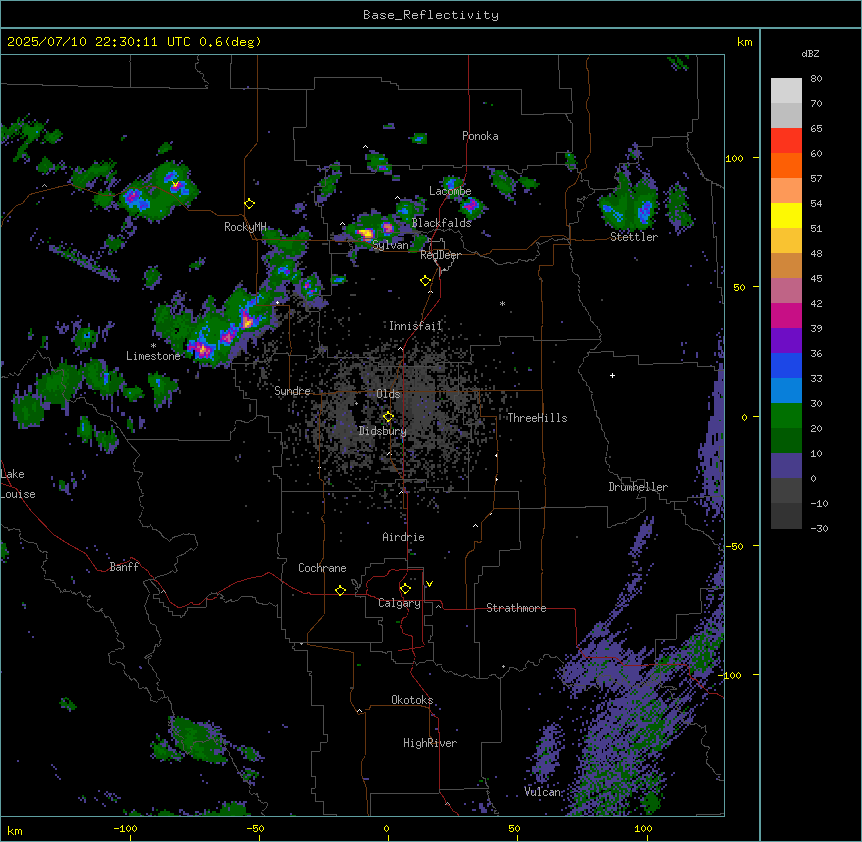
Task: Click the Drumheller label
Action: 638,487
